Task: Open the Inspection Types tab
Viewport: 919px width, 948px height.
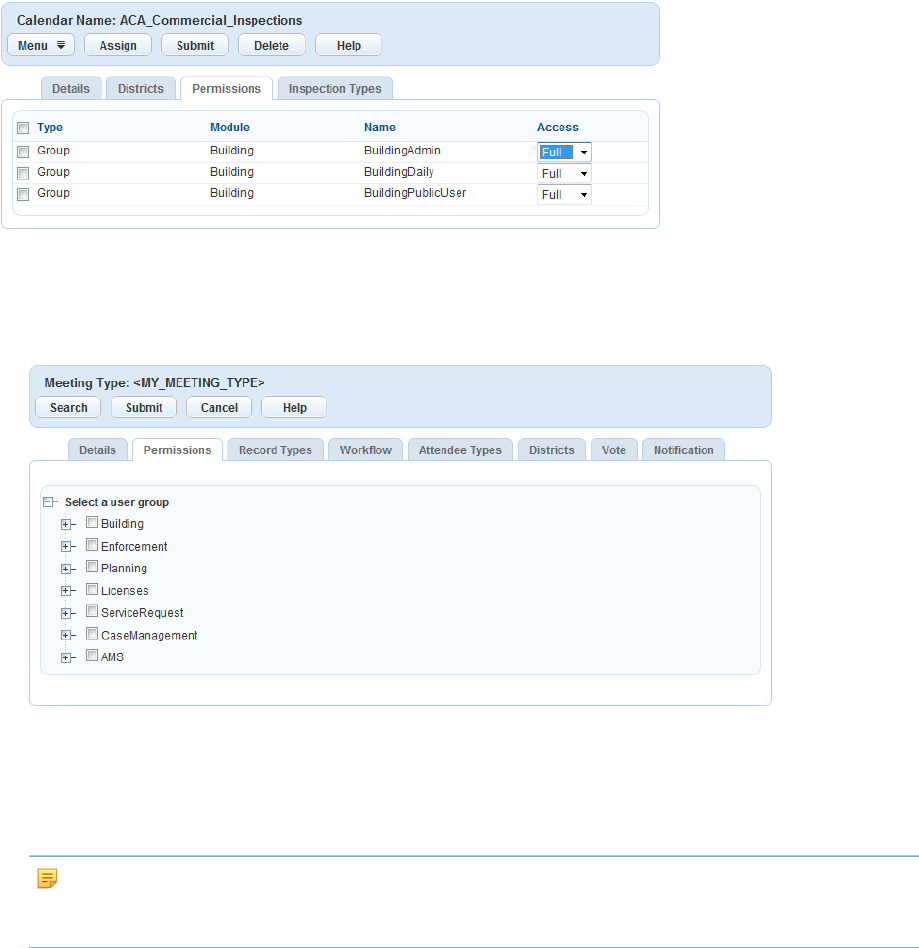Action: (x=335, y=89)
